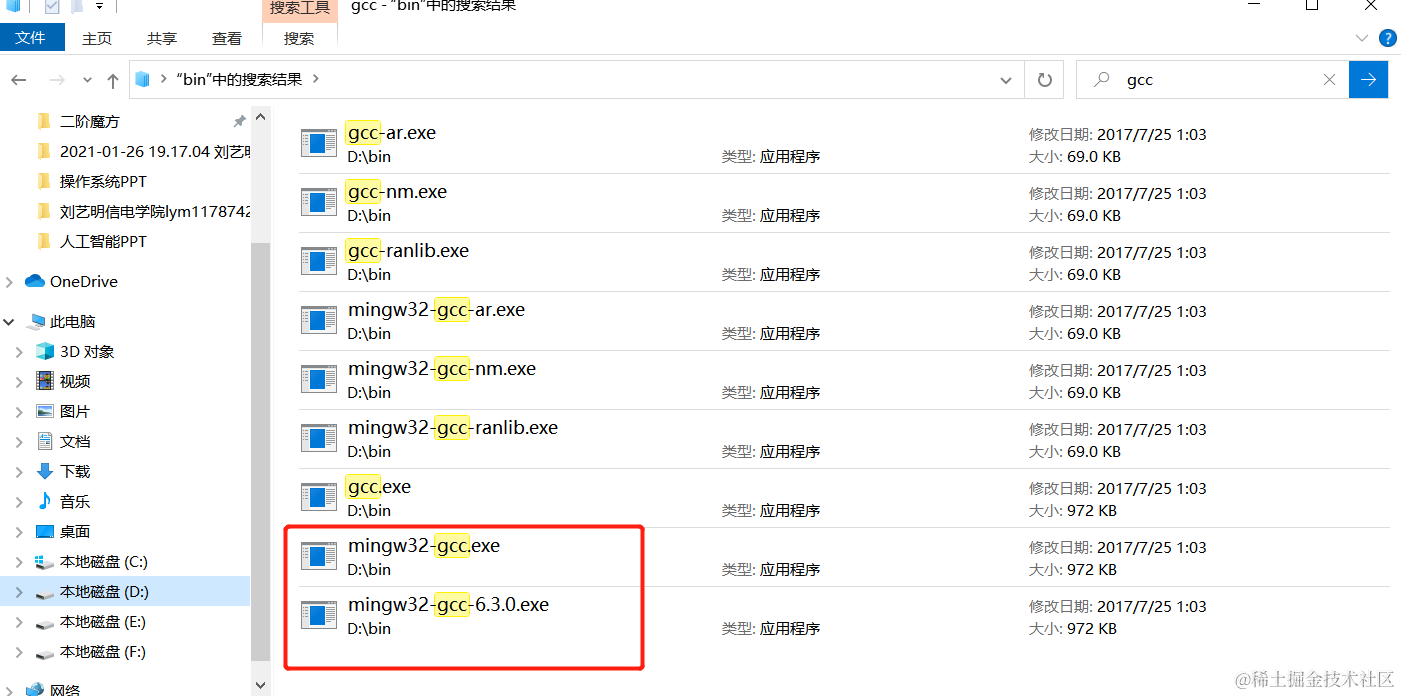The width and height of the screenshot is (1401, 696).
Task: Select the gcc.exe file icon
Action: (319, 497)
